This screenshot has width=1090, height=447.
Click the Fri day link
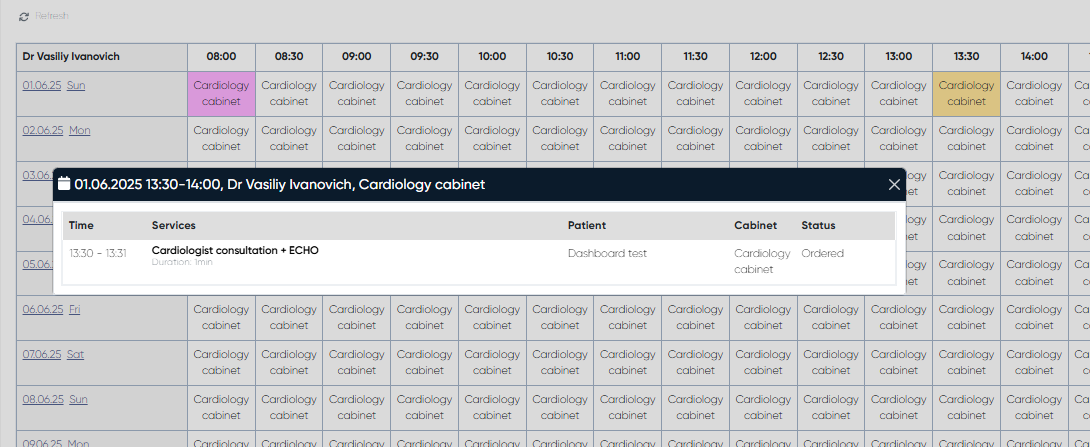pyautogui.click(x=74, y=310)
